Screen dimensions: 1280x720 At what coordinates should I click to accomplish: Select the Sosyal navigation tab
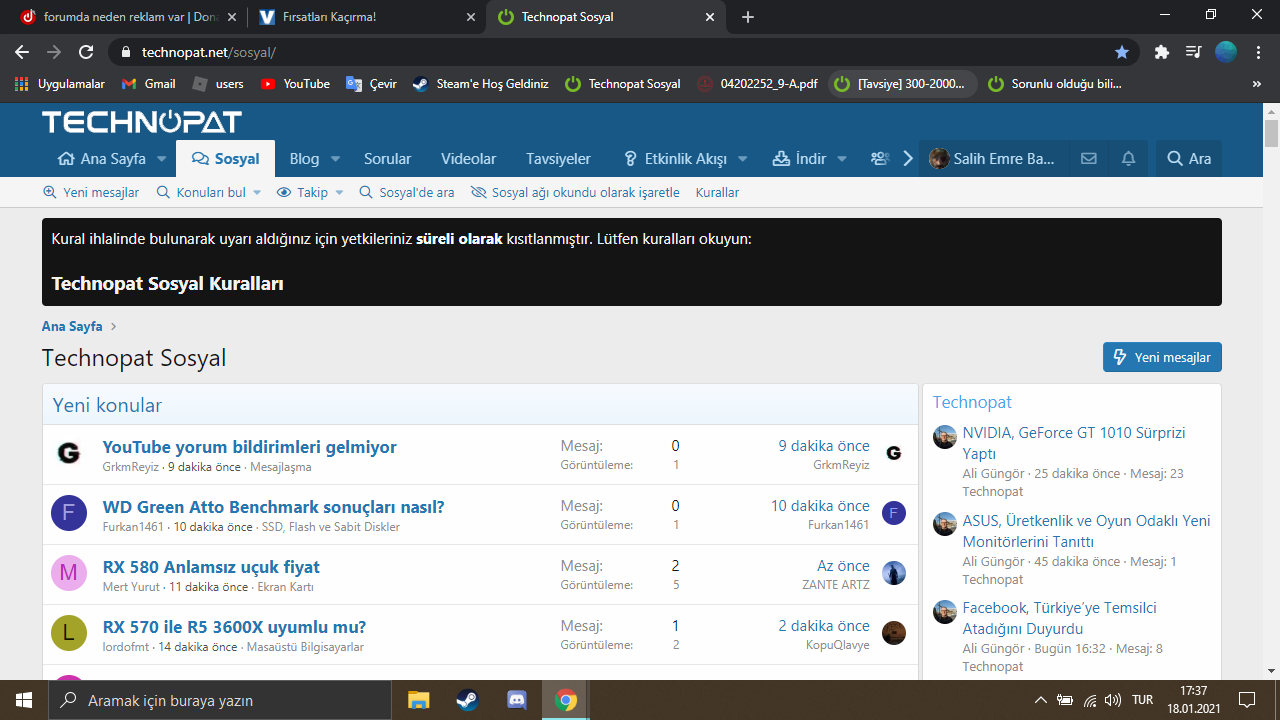(226, 158)
